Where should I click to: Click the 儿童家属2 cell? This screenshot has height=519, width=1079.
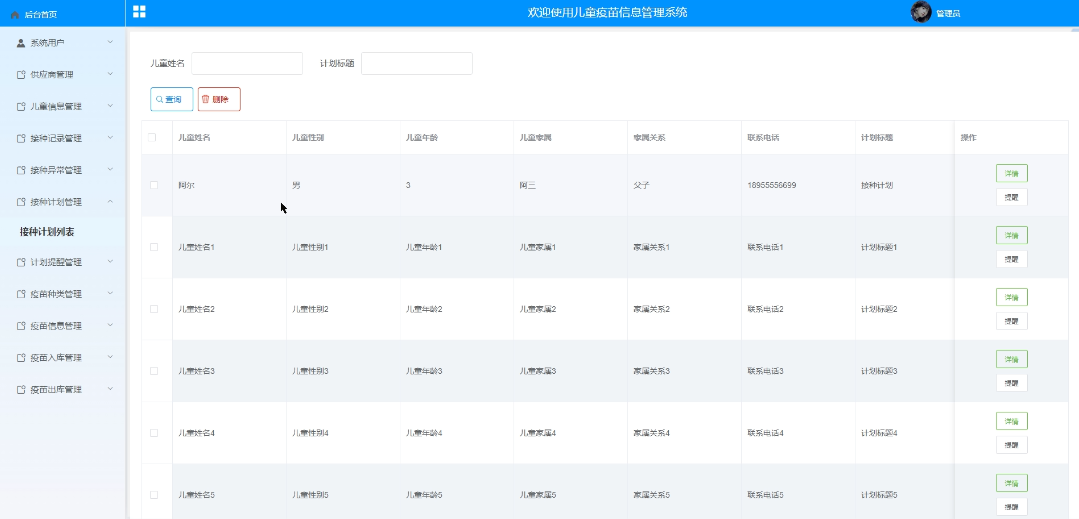coord(538,309)
